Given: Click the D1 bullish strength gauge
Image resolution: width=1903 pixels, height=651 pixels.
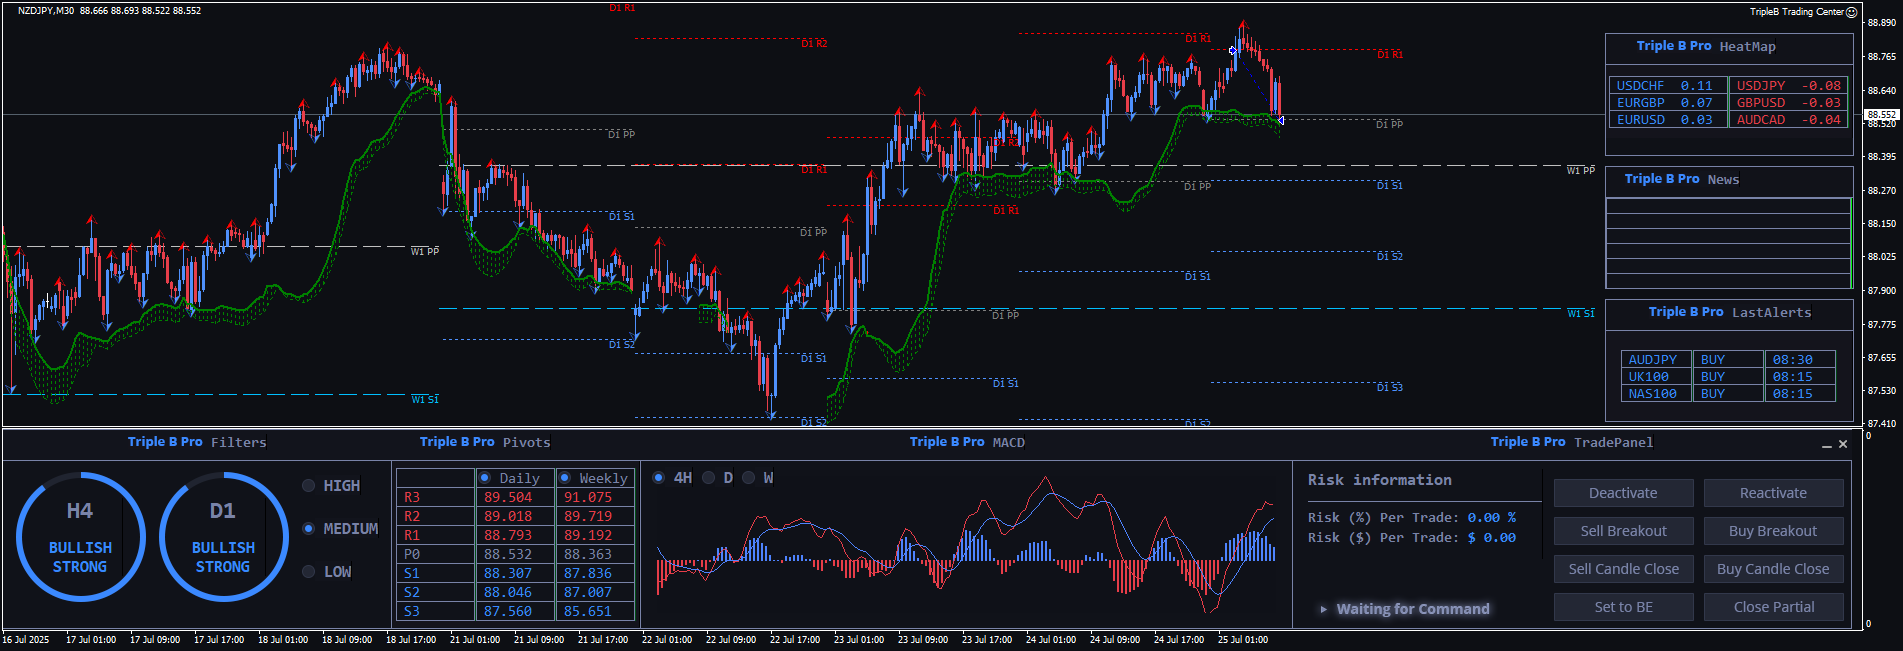Looking at the screenshot, I should point(223,537).
